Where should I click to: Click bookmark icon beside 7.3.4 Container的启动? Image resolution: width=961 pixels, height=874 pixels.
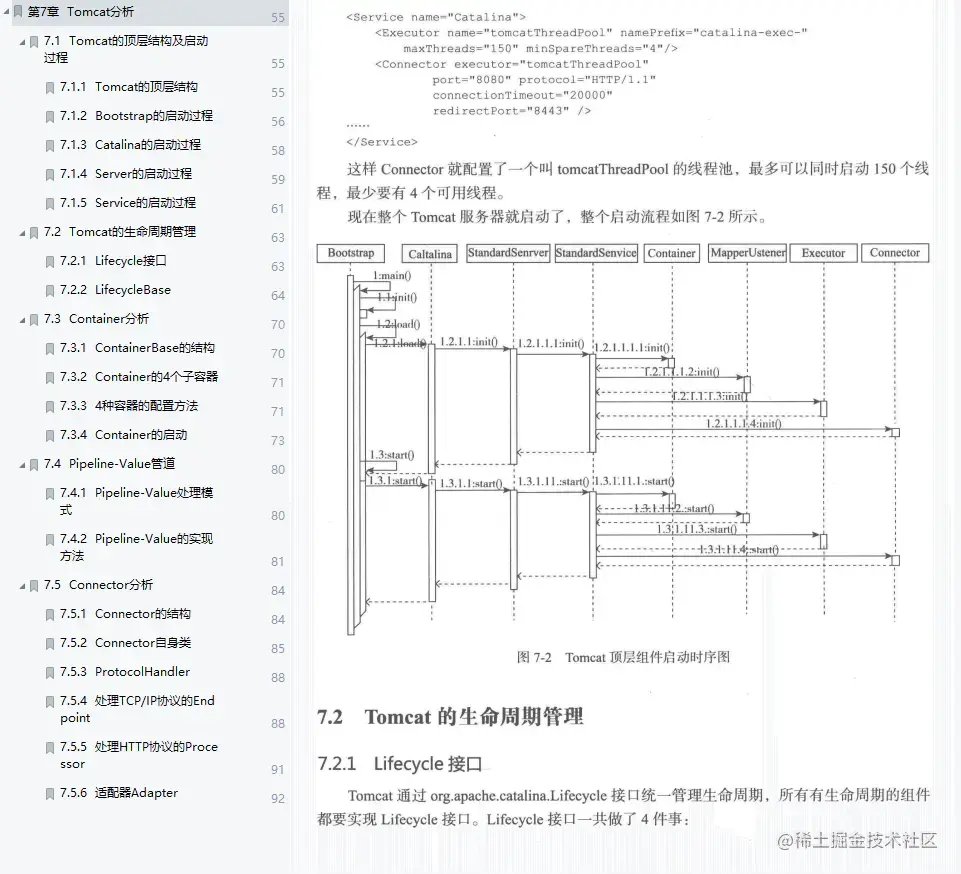coord(50,436)
